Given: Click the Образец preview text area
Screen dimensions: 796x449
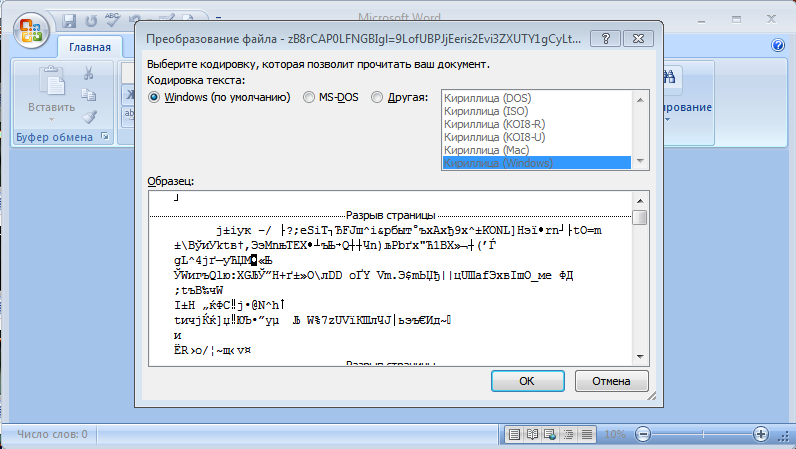Looking at the screenshot, I should [390, 278].
